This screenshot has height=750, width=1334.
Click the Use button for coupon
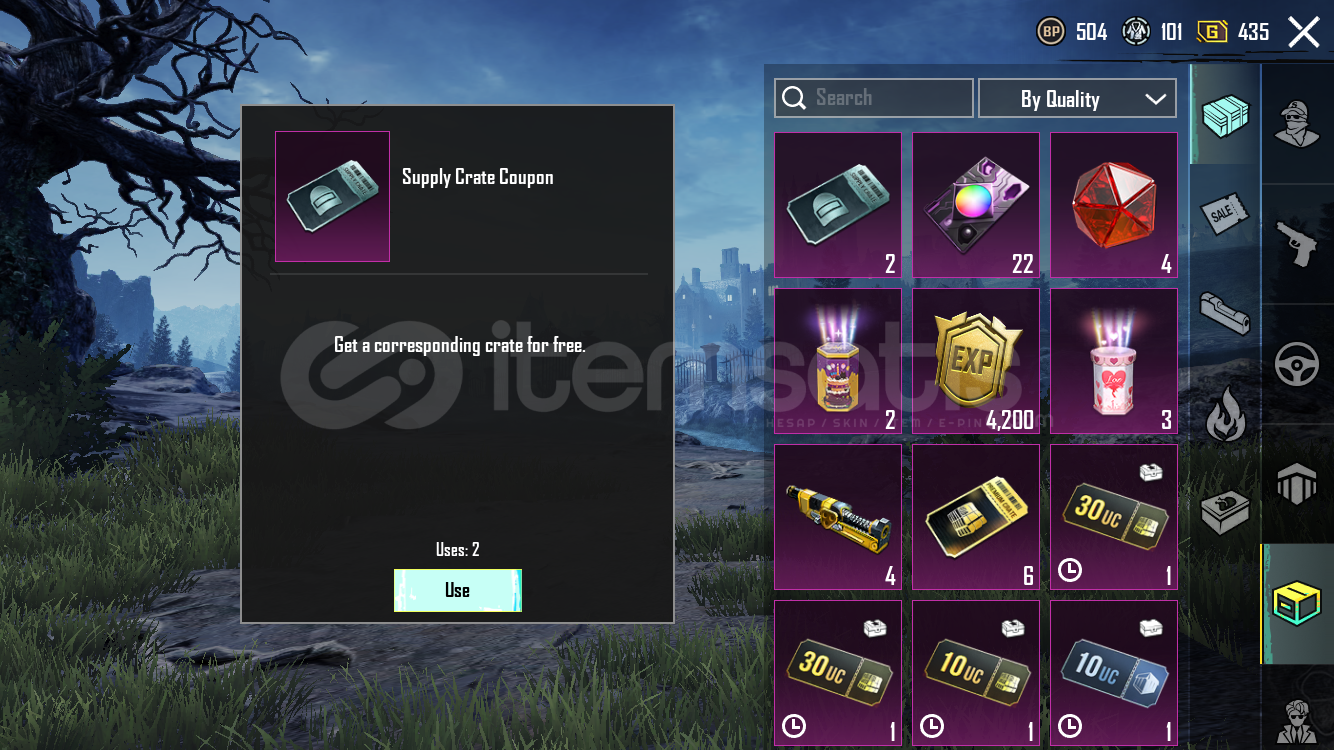click(458, 590)
